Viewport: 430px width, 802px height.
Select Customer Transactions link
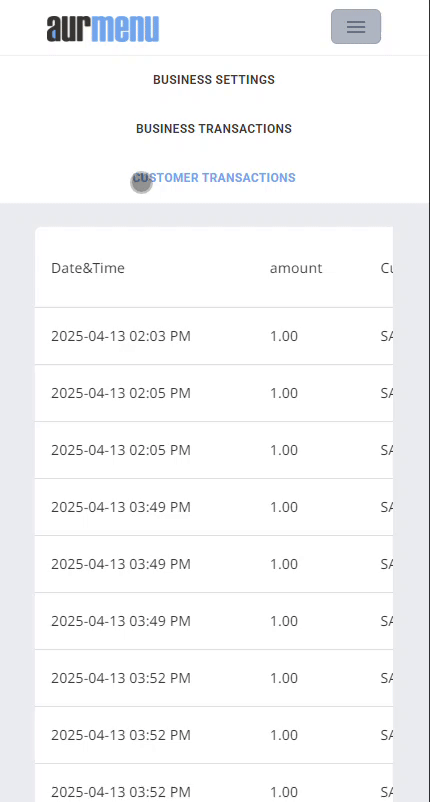click(x=214, y=177)
